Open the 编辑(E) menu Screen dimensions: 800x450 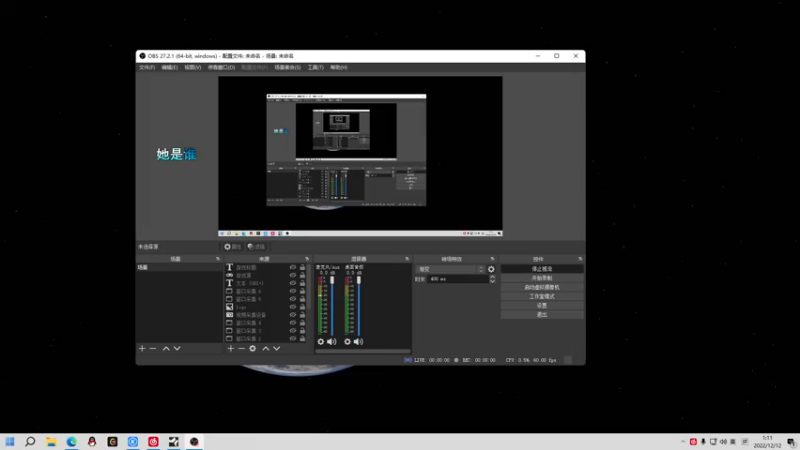169,67
